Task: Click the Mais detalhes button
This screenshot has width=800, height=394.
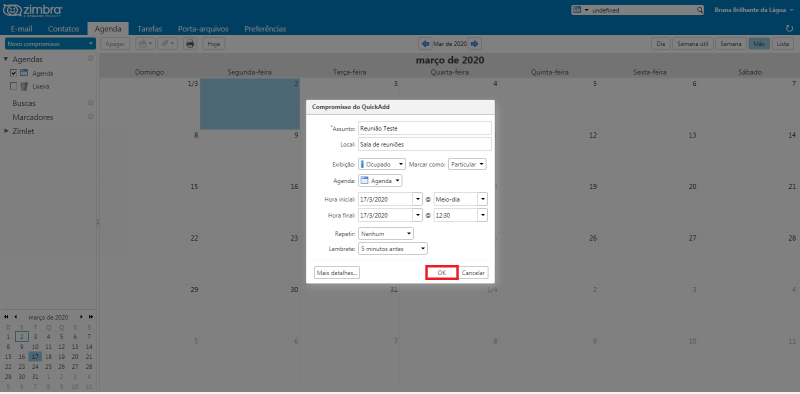Action: (337, 273)
